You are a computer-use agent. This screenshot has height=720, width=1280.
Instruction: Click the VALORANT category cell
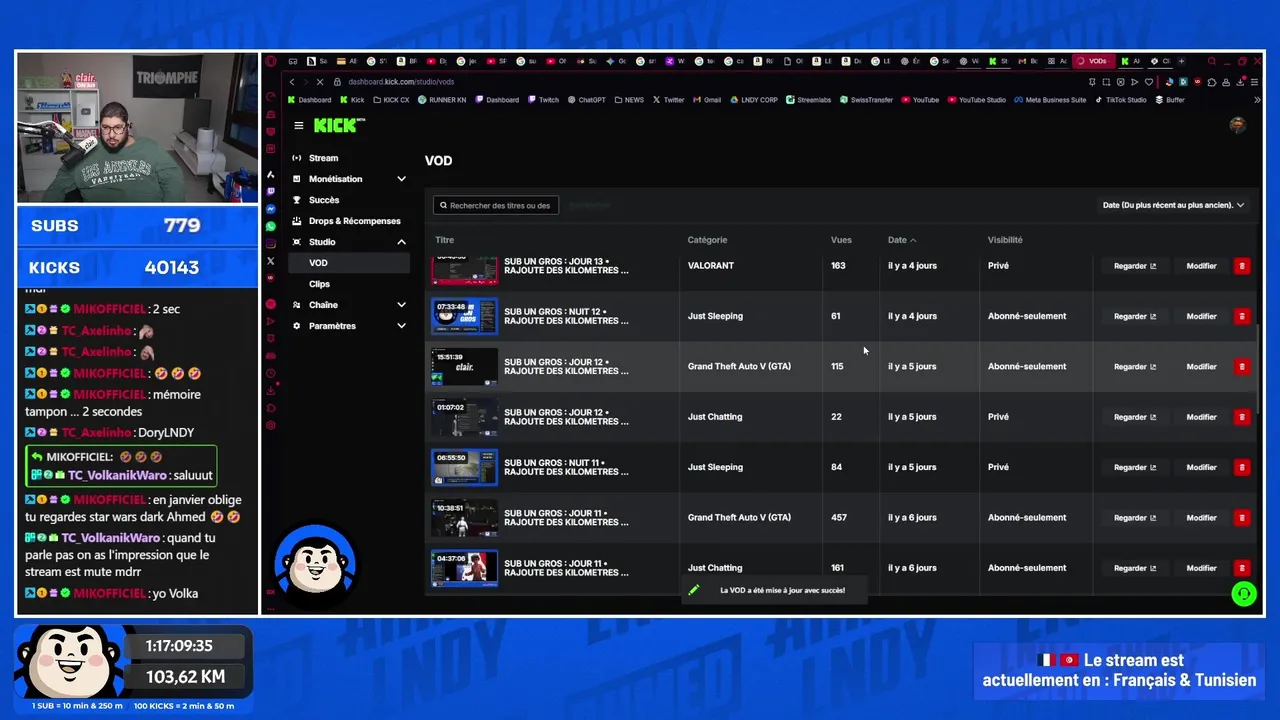tap(711, 266)
